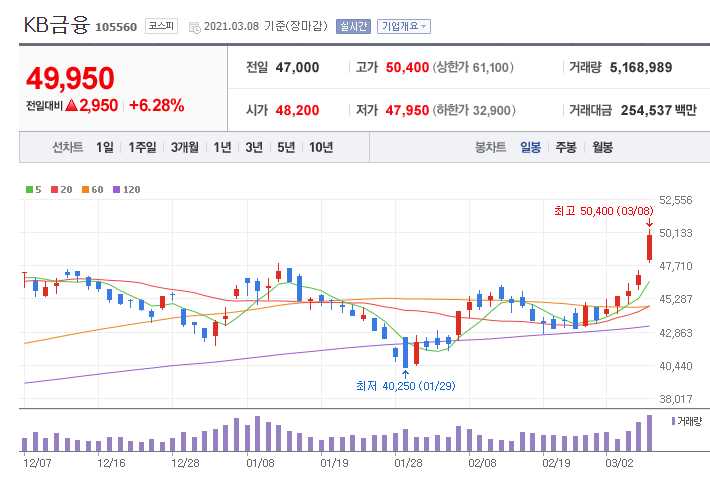
Task: Click the 저가 value 47,950
Action: click(407, 110)
